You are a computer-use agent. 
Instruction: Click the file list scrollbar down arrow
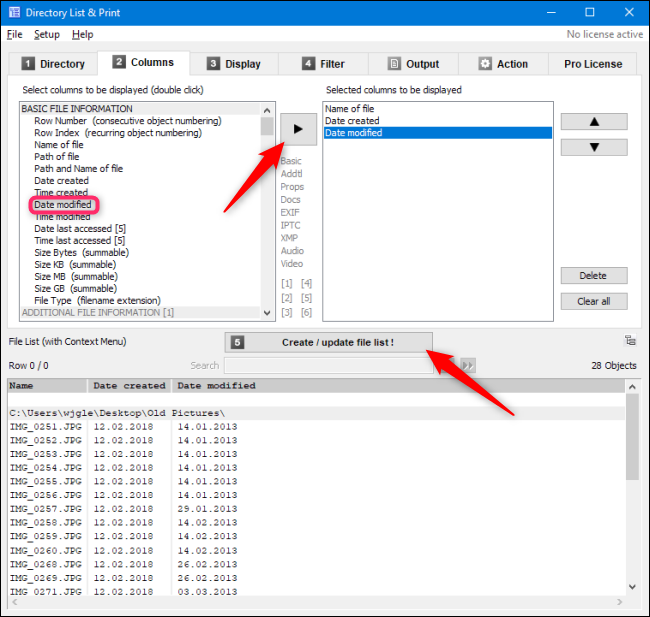pos(632,587)
